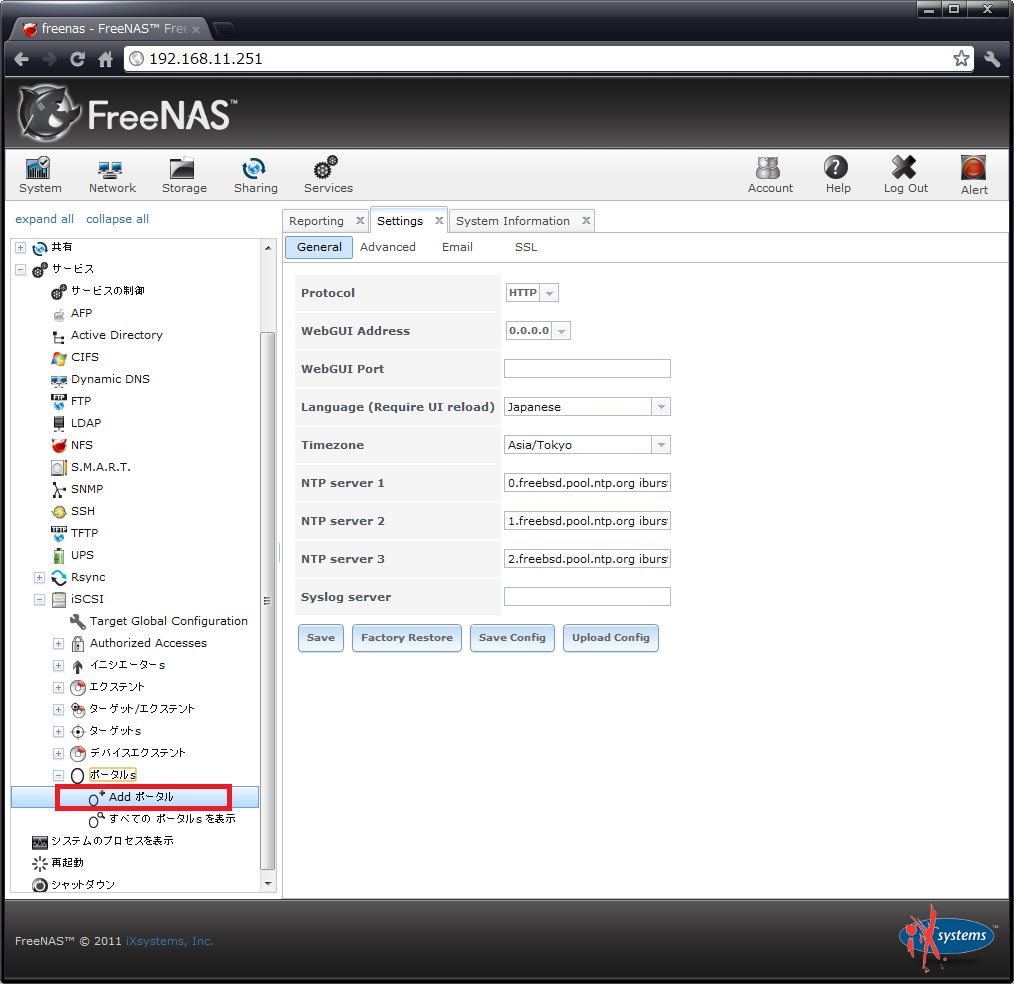Open the Account icon
Screen dimensions: 1014x984
click(x=770, y=175)
